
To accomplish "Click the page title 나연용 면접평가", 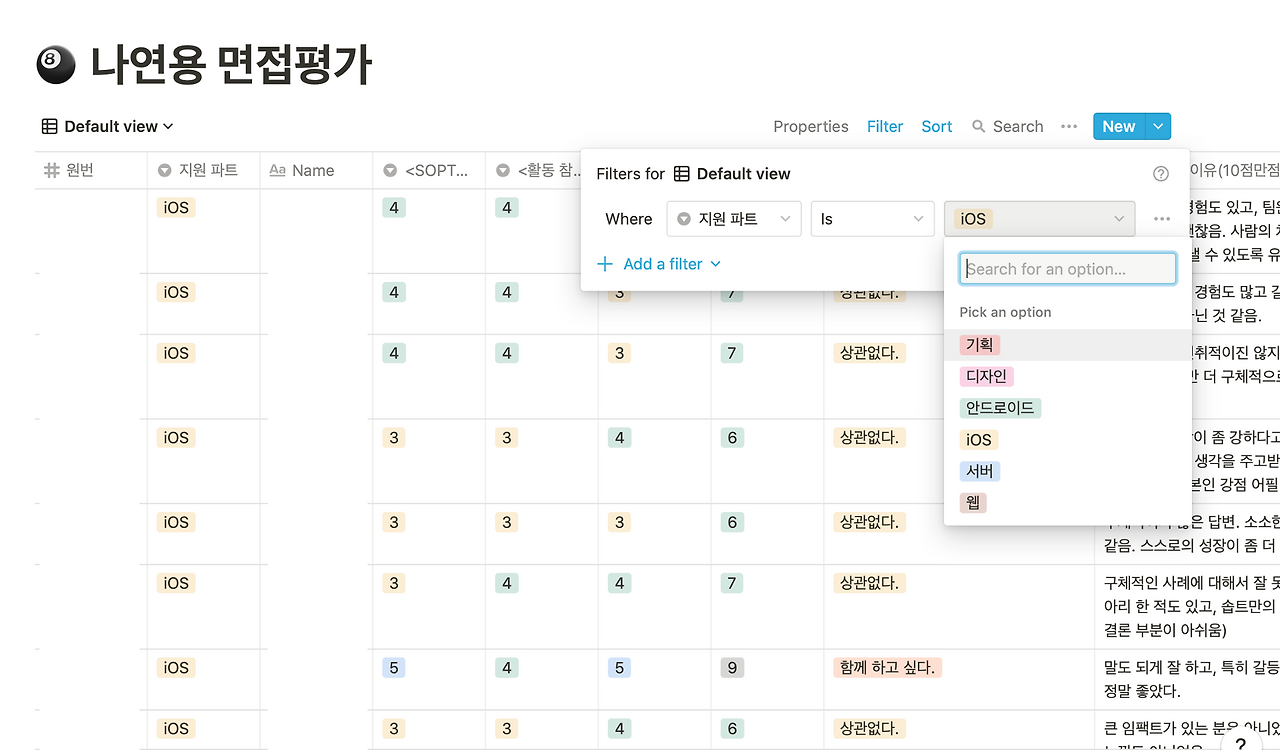I will 231,65.
